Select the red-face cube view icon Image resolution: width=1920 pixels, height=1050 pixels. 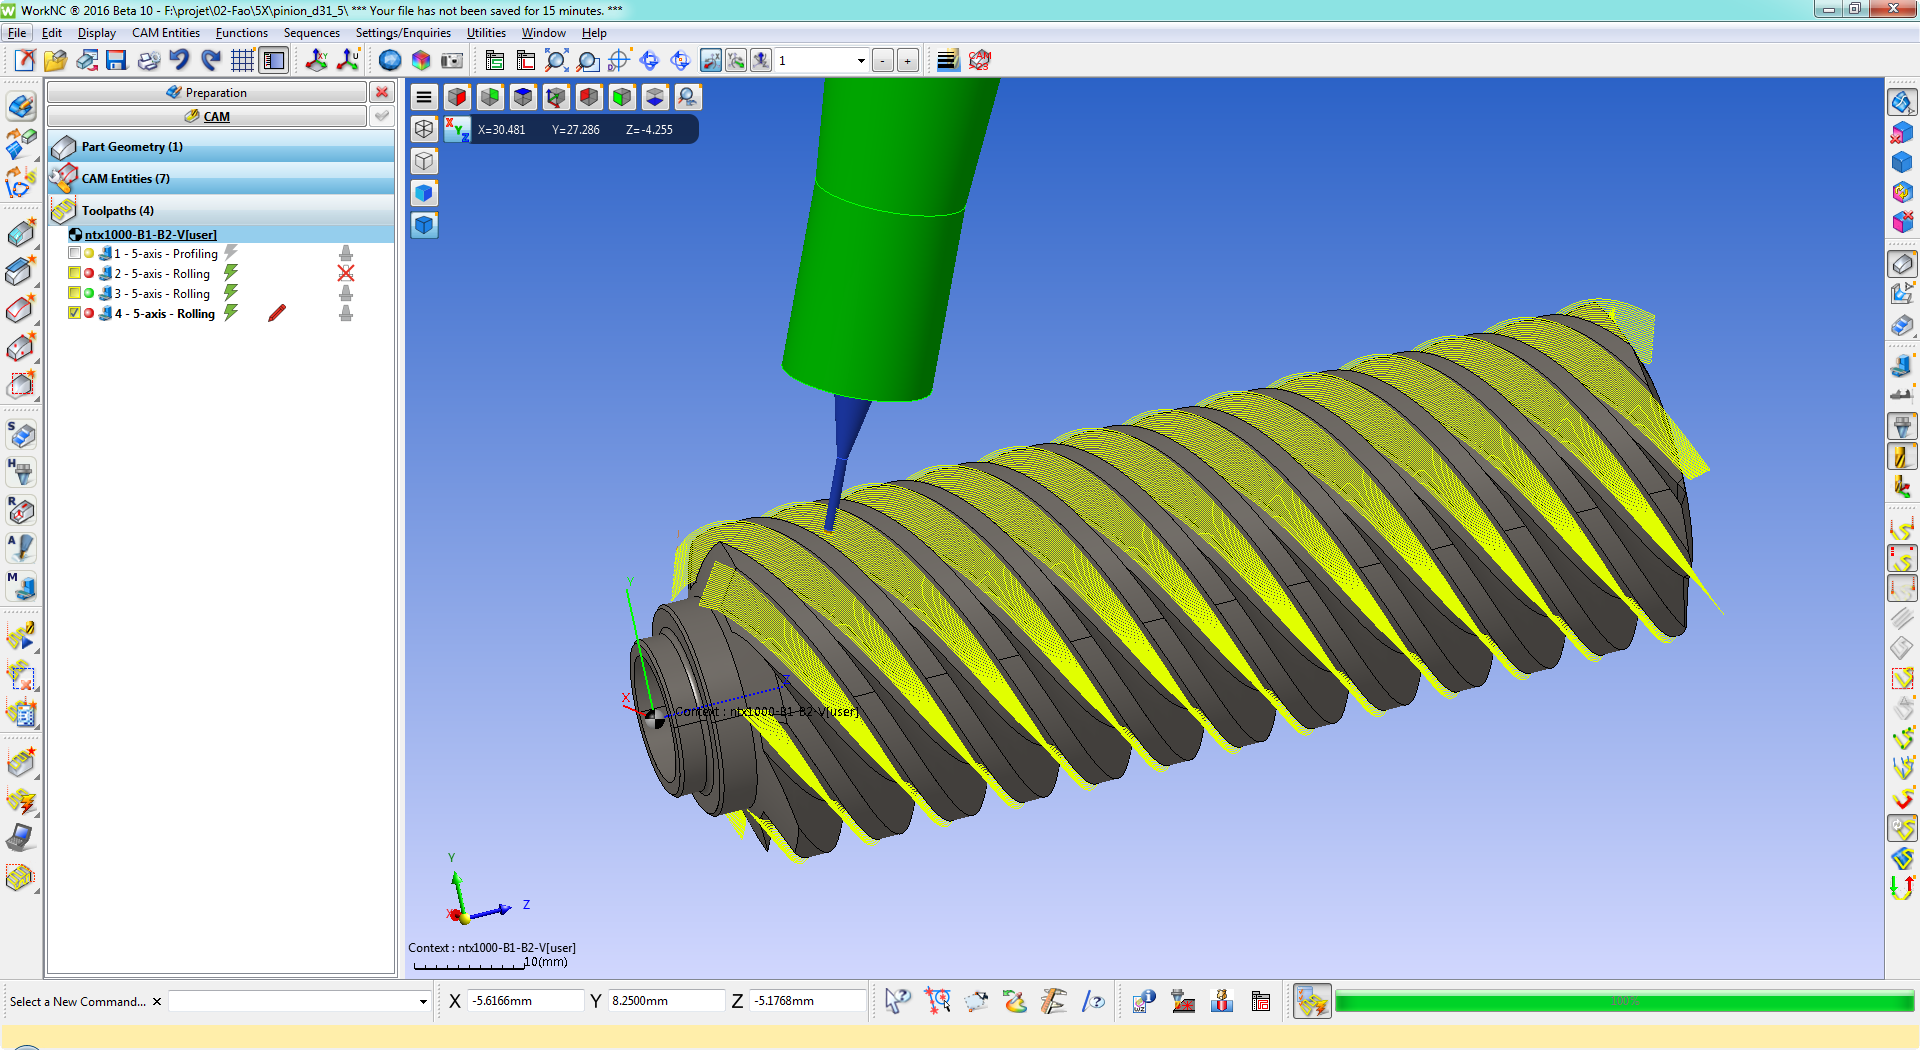458,97
